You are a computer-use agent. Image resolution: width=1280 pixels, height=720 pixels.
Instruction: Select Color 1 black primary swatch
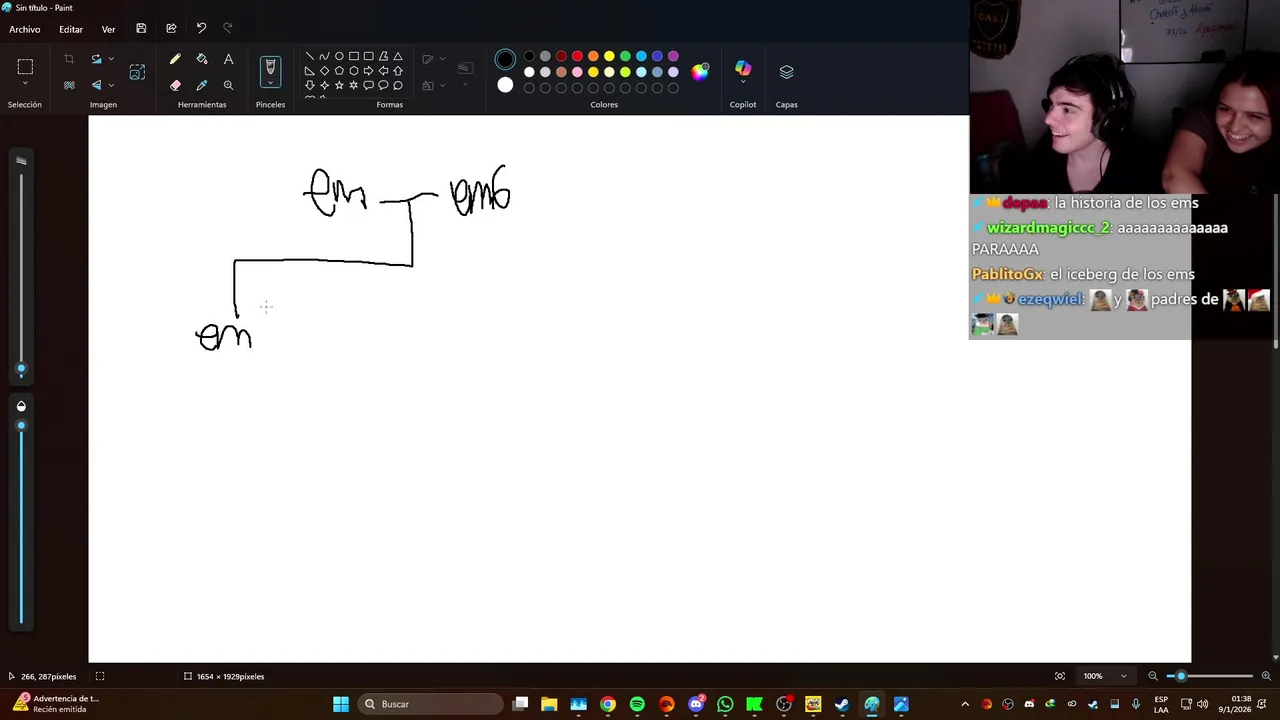click(x=505, y=60)
